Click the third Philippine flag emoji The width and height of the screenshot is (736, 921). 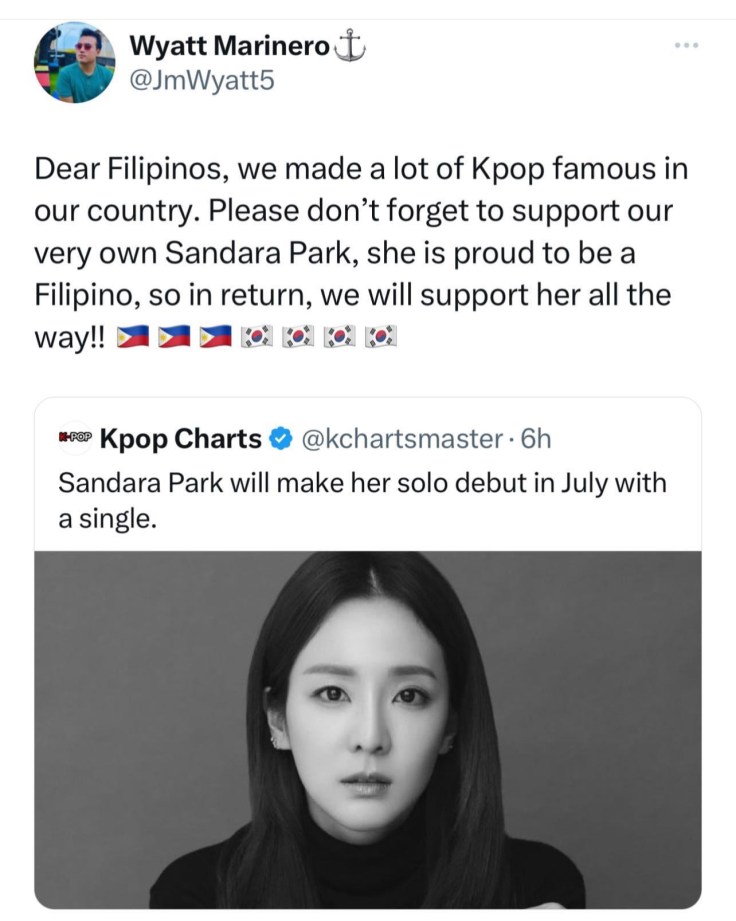tap(215, 338)
